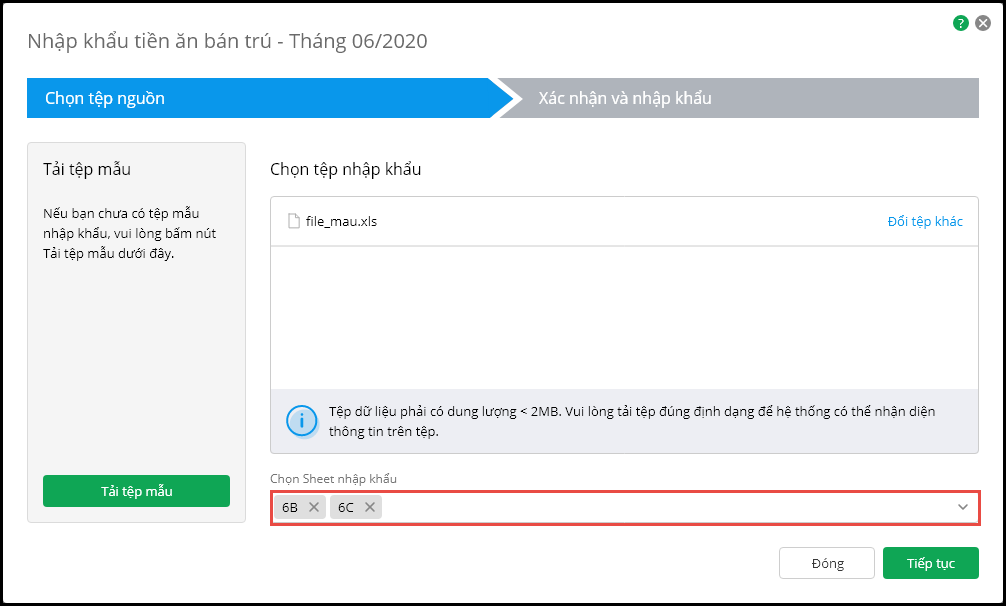This screenshot has width=1006, height=606.
Task: Click the file_mau.xls file name
Action: 341,221
